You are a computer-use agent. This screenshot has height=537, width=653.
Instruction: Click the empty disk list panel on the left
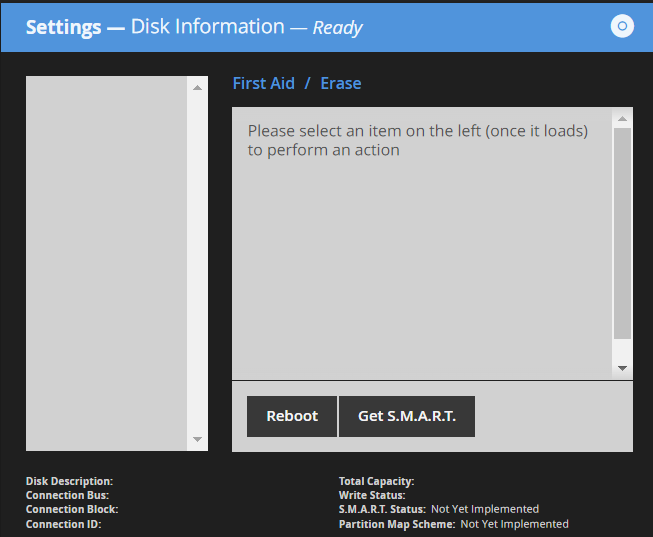pyautogui.click(x=106, y=263)
